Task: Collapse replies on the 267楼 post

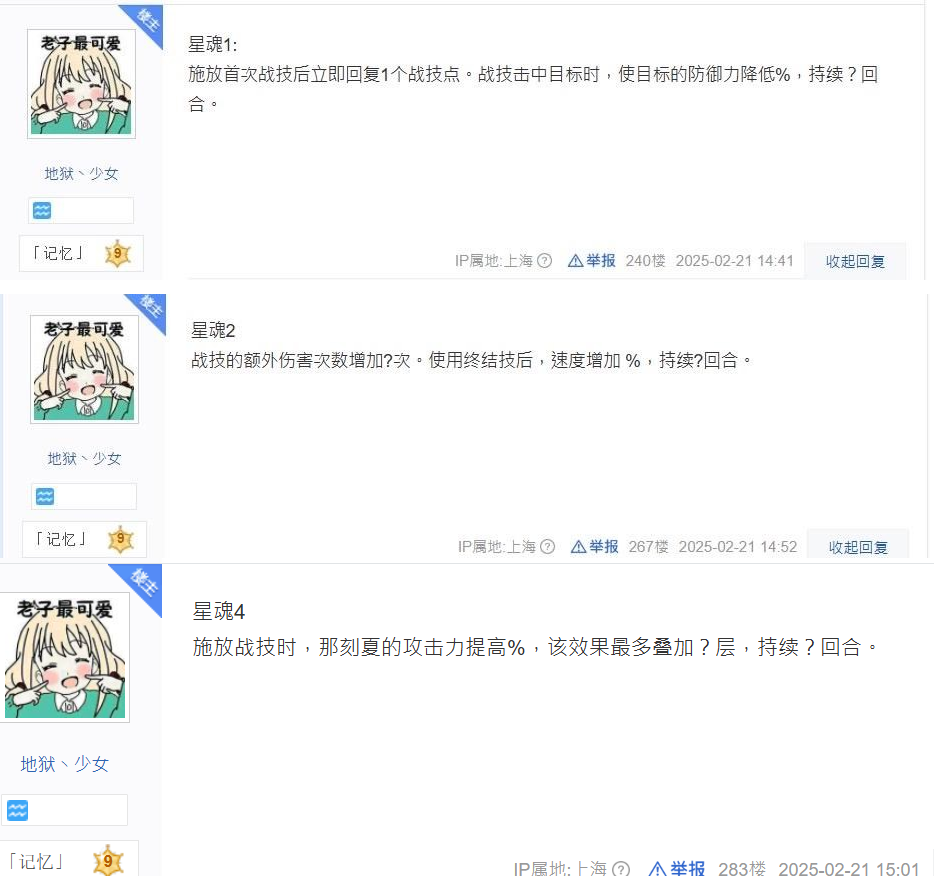Action: pos(858,547)
